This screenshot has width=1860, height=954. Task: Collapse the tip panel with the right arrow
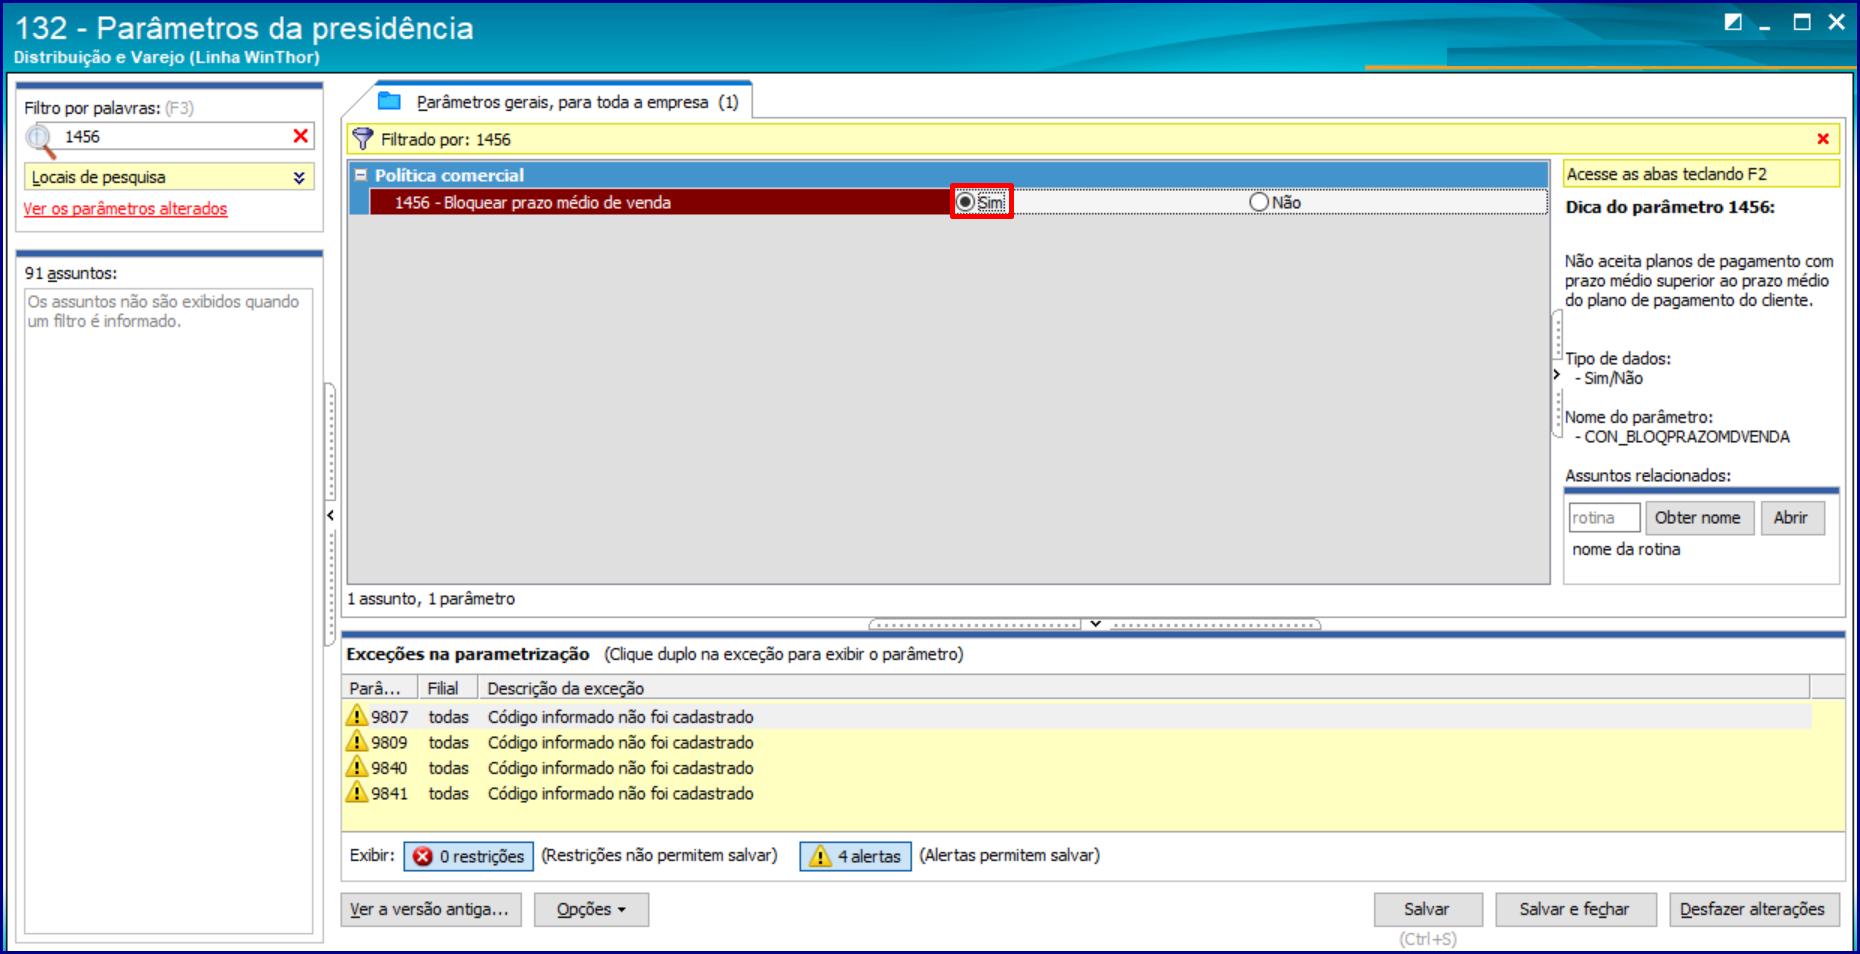[1556, 374]
